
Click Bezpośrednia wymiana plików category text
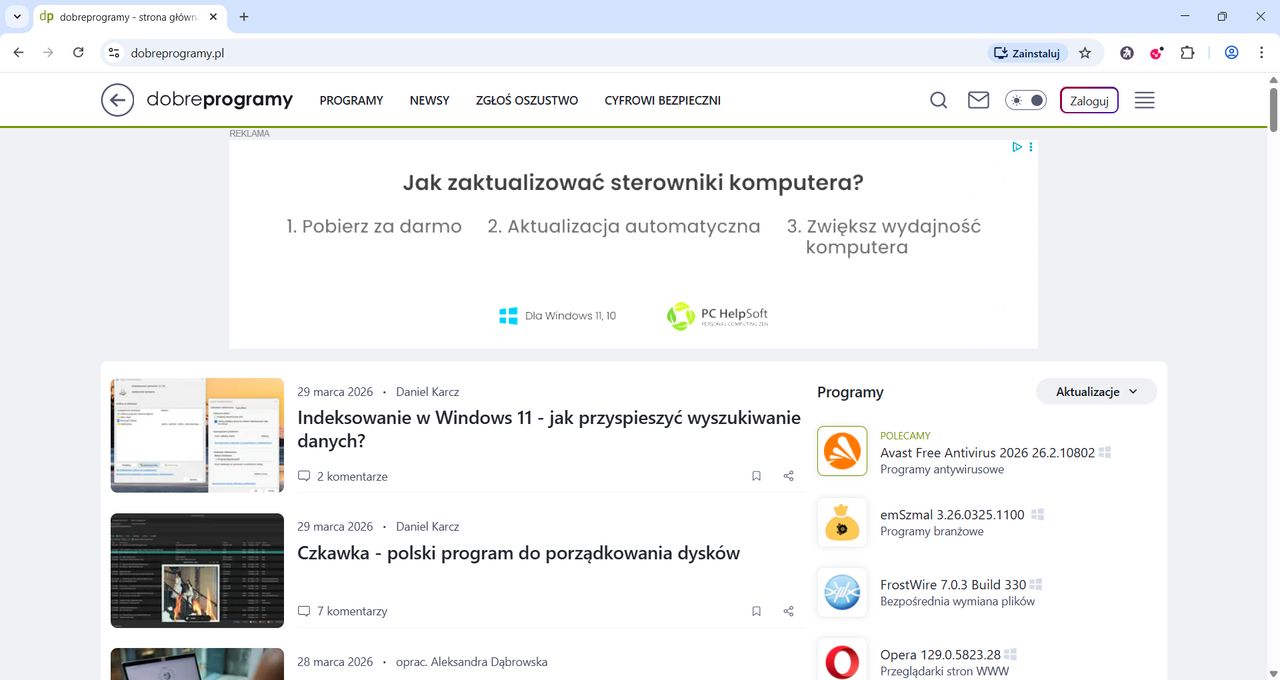(x=957, y=601)
